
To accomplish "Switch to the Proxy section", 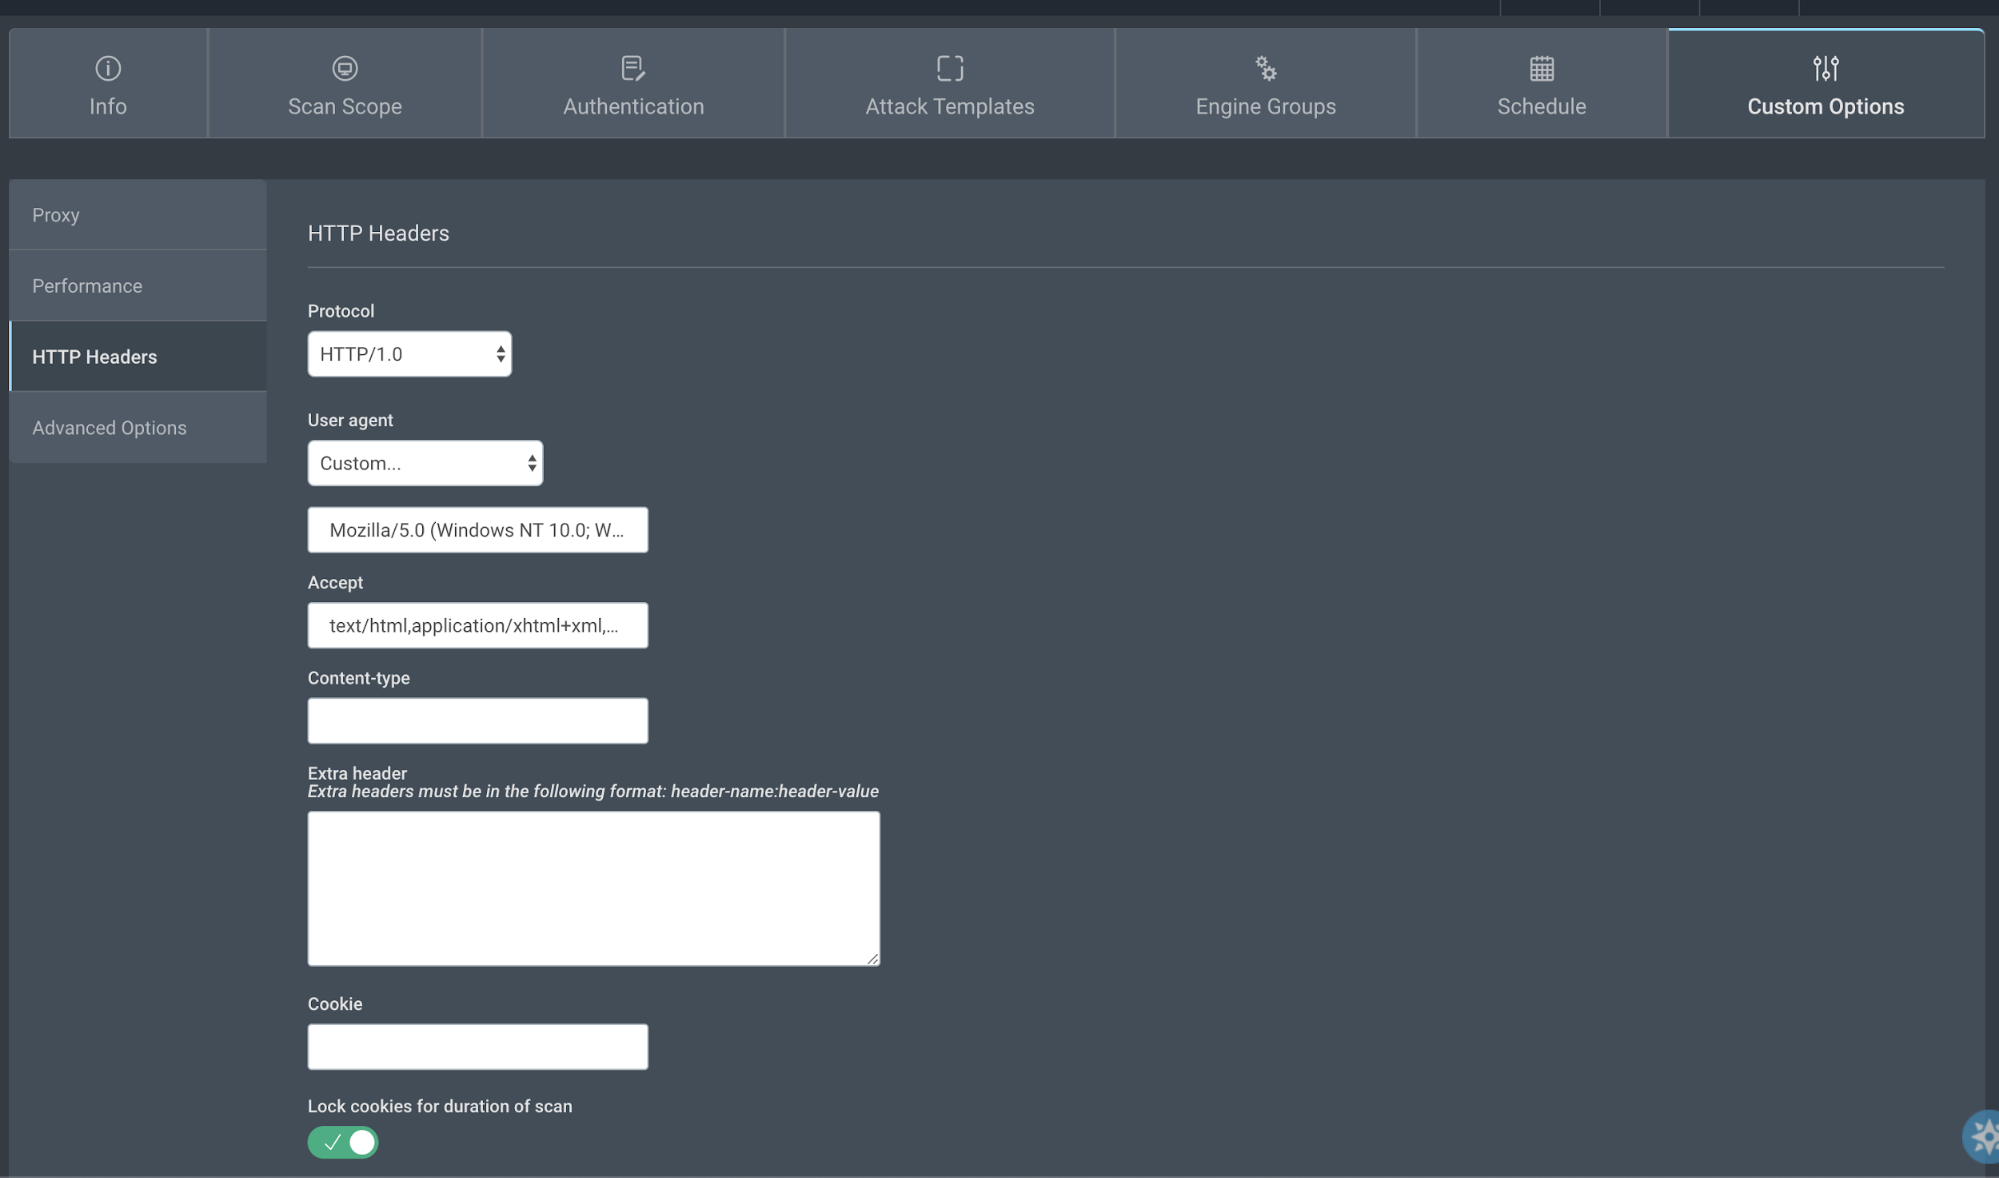I will pos(138,215).
